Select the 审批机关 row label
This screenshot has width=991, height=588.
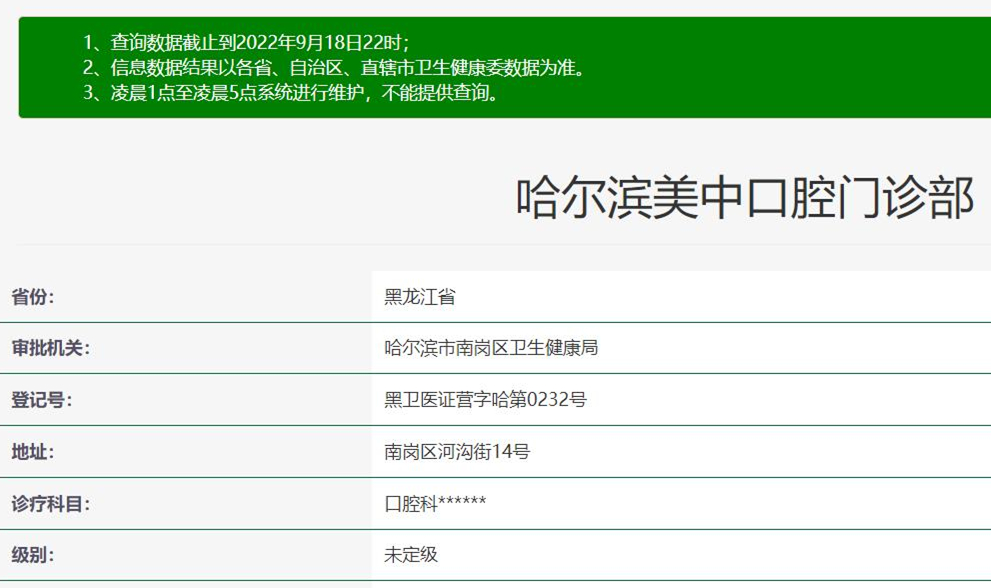click(50, 348)
